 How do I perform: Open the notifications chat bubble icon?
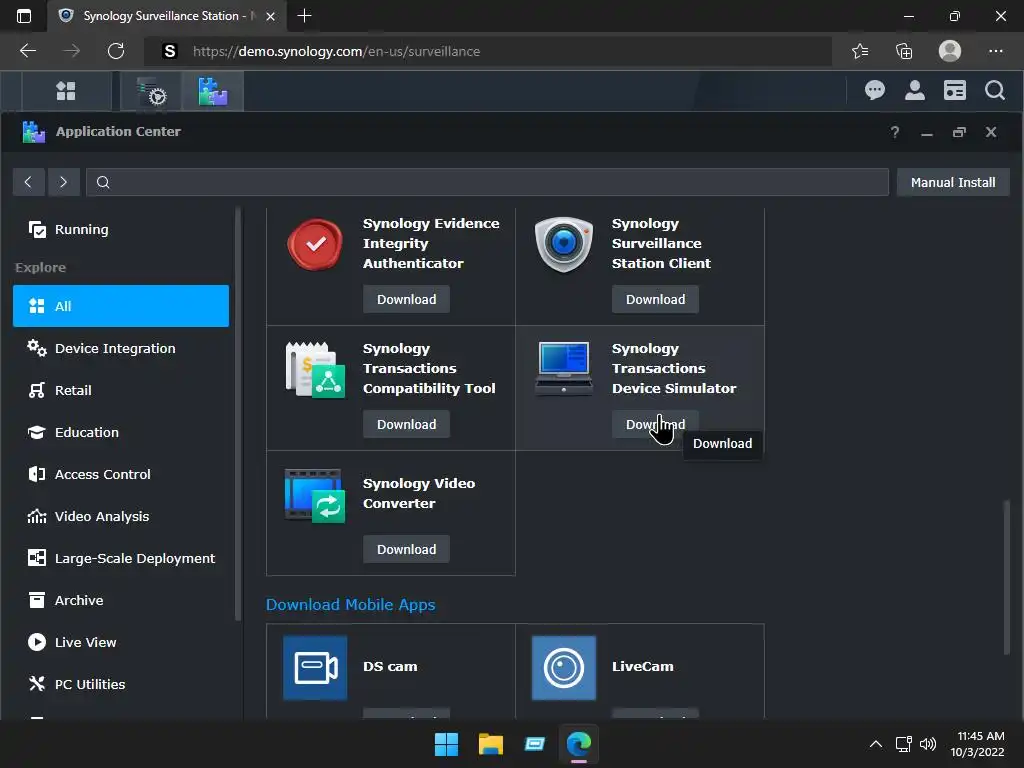[874, 90]
